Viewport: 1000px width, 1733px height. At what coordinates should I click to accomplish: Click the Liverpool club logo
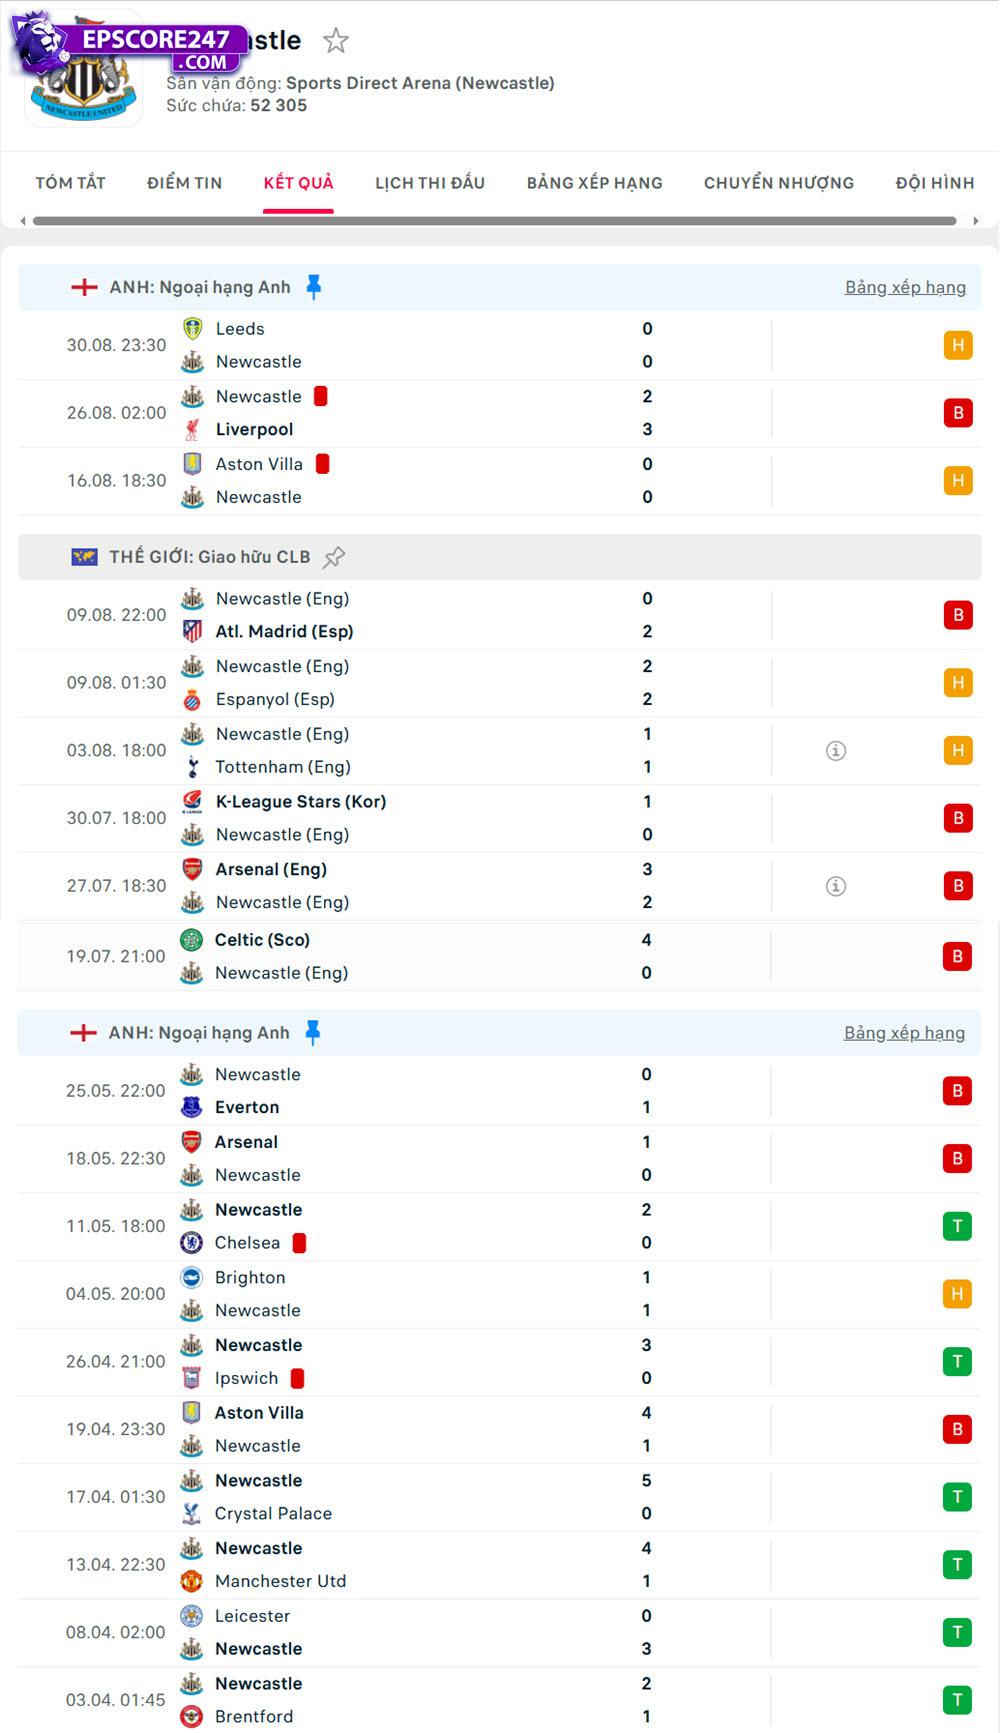(x=193, y=429)
